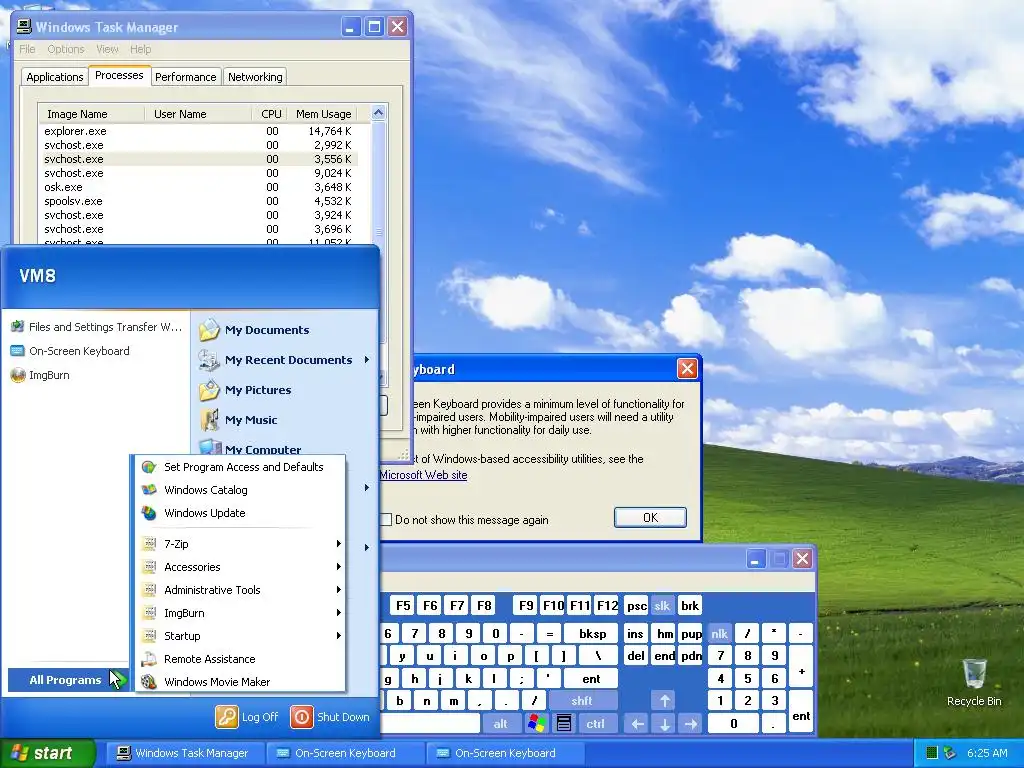This screenshot has height=768, width=1024.
Task: Click the down arrow key on keyboard
Action: click(665, 724)
